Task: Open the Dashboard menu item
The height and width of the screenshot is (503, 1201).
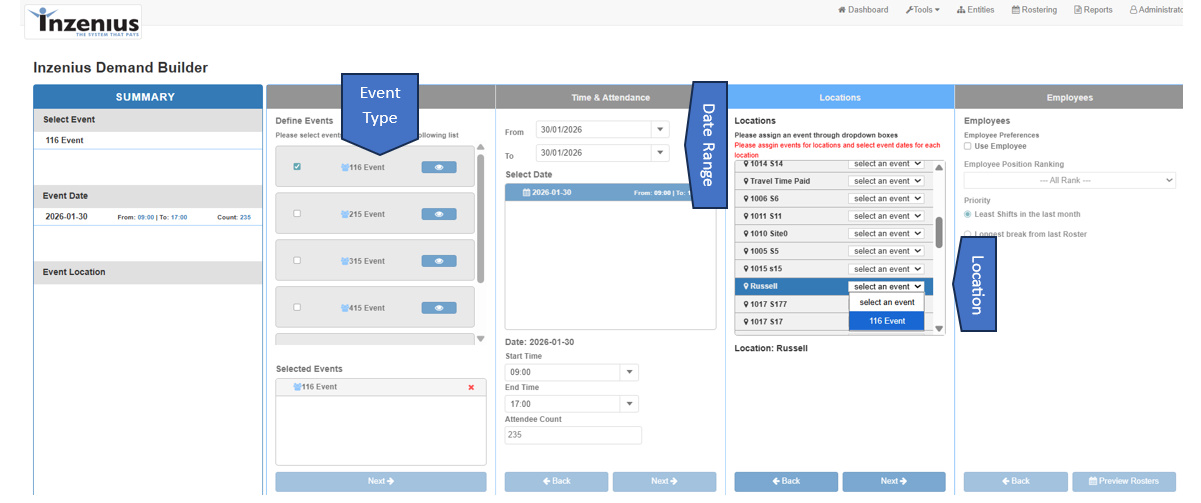Action: coord(863,10)
